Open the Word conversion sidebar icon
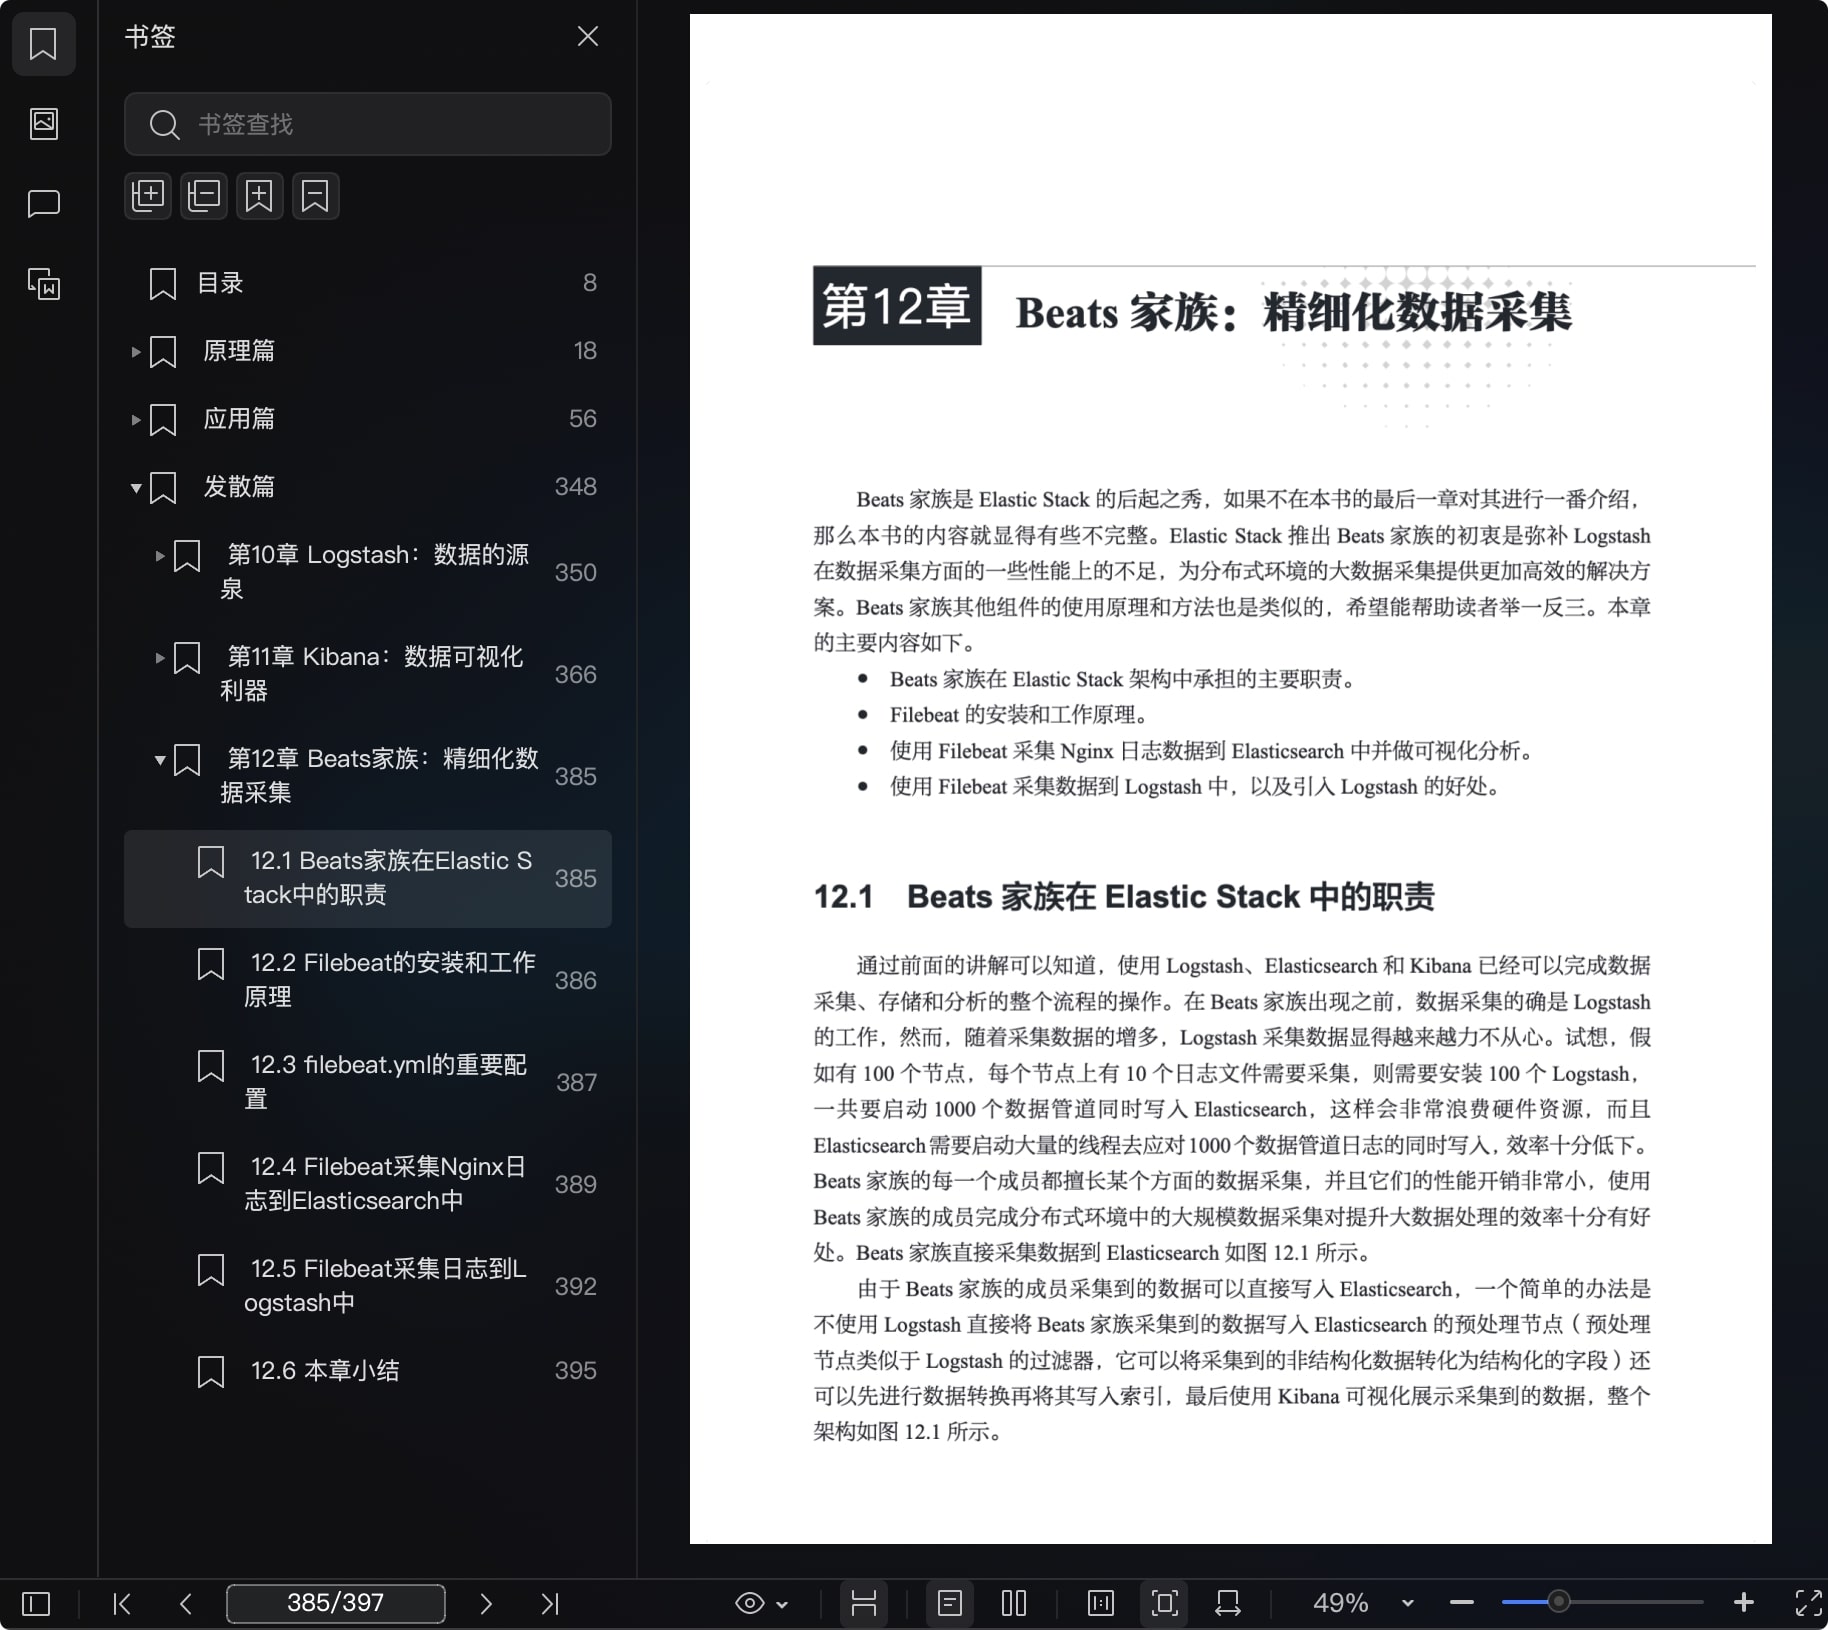This screenshot has width=1828, height=1630. click(x=43, y=284)
